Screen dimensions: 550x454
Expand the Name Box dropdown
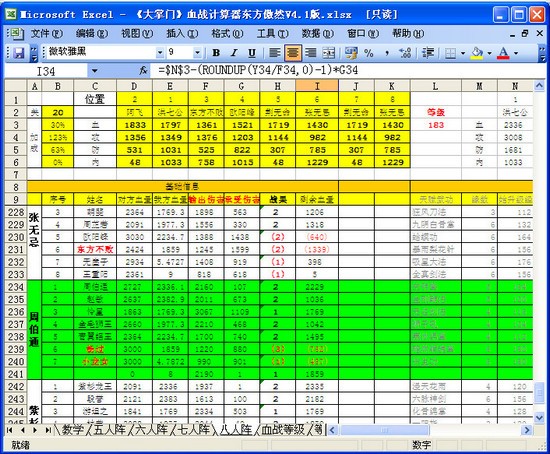coord(94,71)
